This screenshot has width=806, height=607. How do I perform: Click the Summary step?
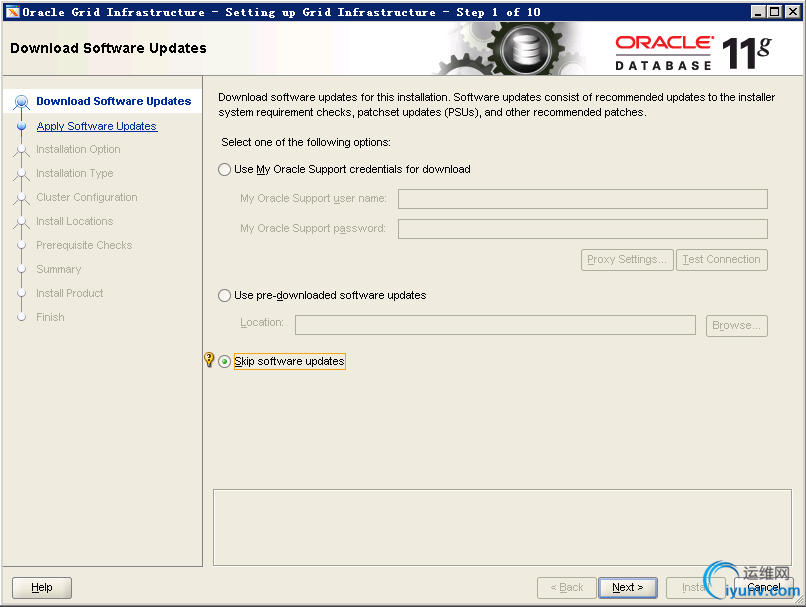pos(59,269)
